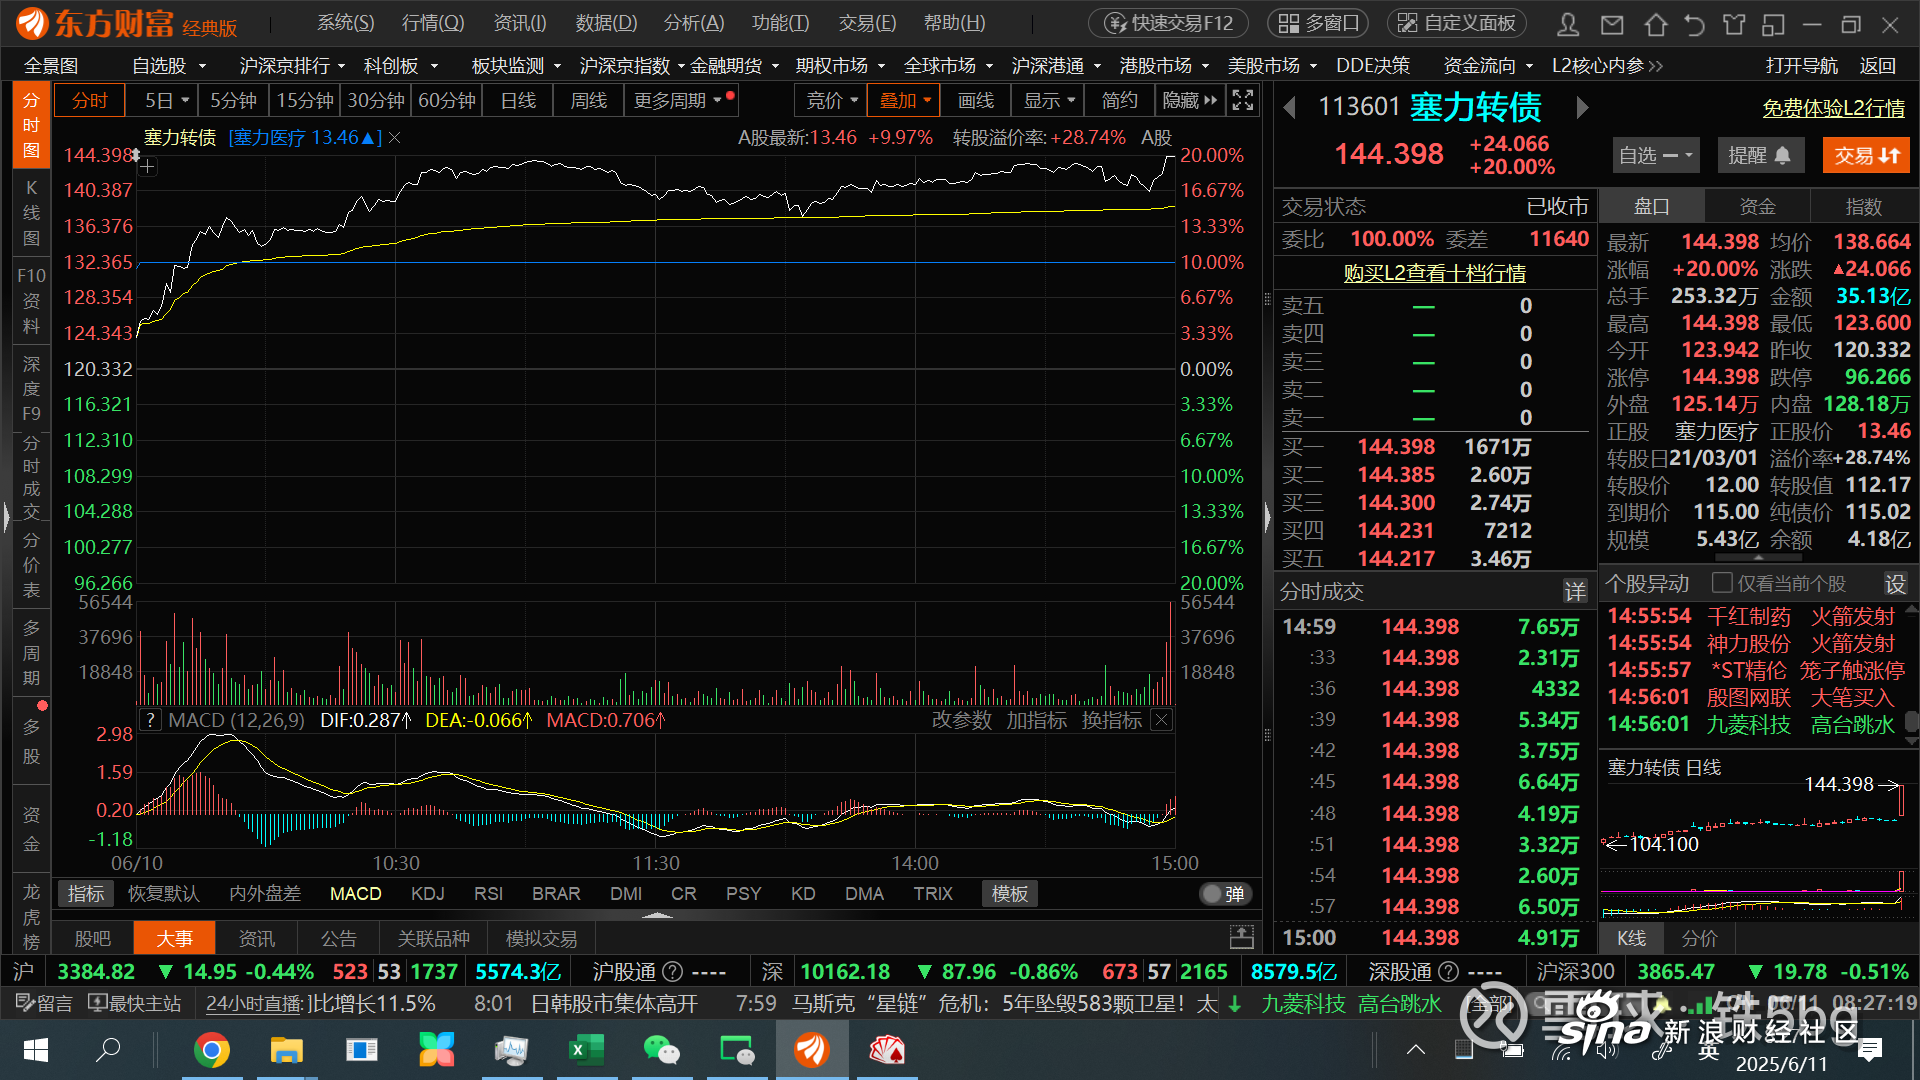Viewport: 1920px width, 1080px height.
Task: Switch to 东方财富 app in taskbar
Action: [811, 1050]
